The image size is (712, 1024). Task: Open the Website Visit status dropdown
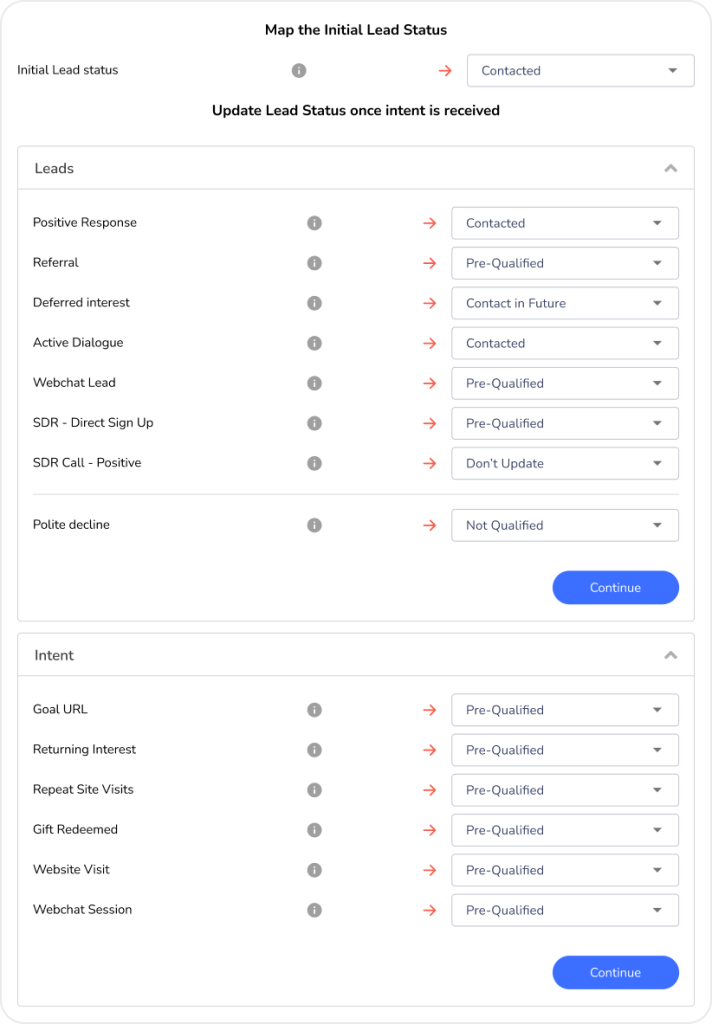(564, 870)
